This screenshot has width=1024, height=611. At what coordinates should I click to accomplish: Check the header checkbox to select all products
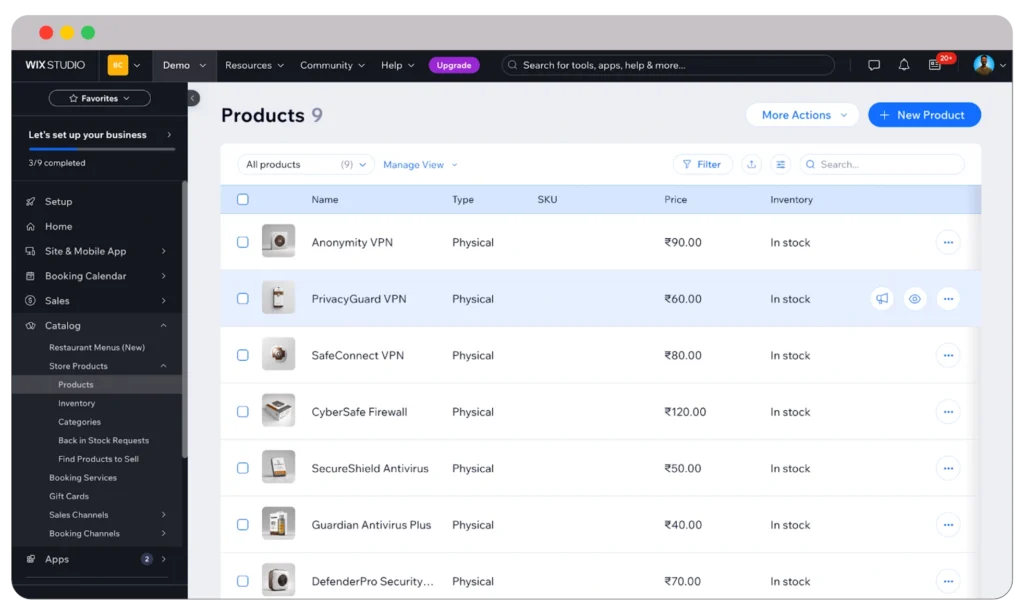[243, 199]
